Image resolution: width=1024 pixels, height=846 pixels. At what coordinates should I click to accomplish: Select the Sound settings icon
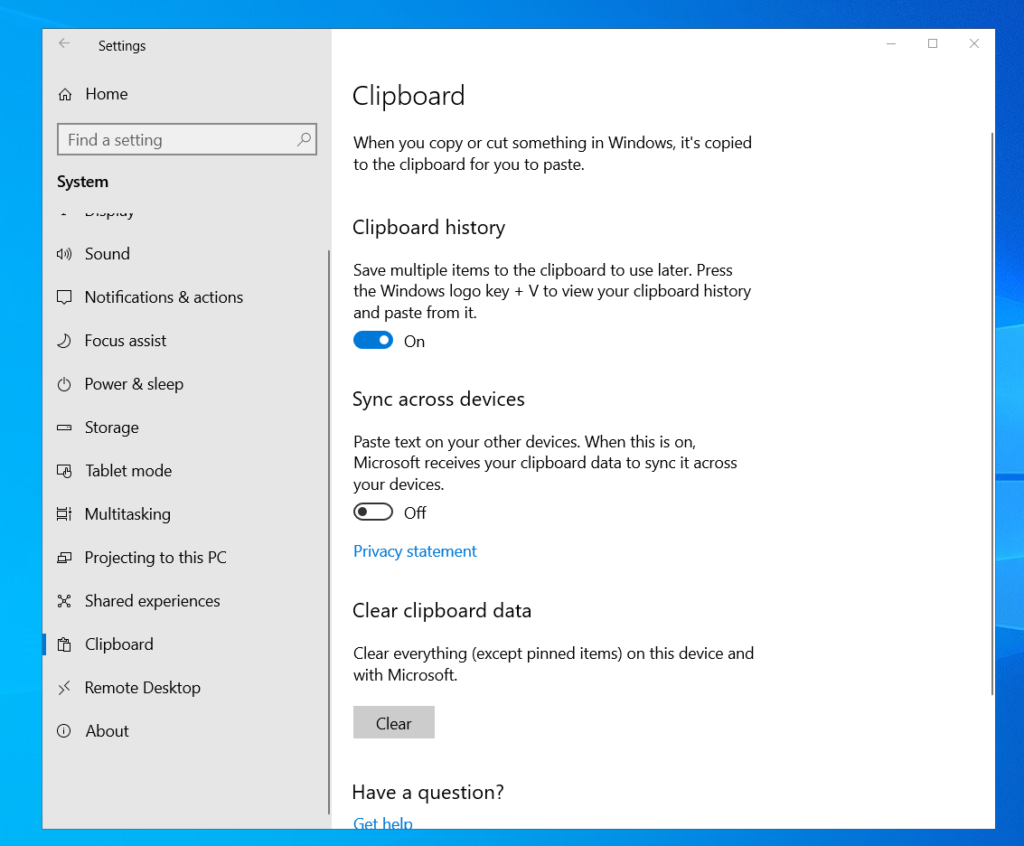click(x=63, y=253)
